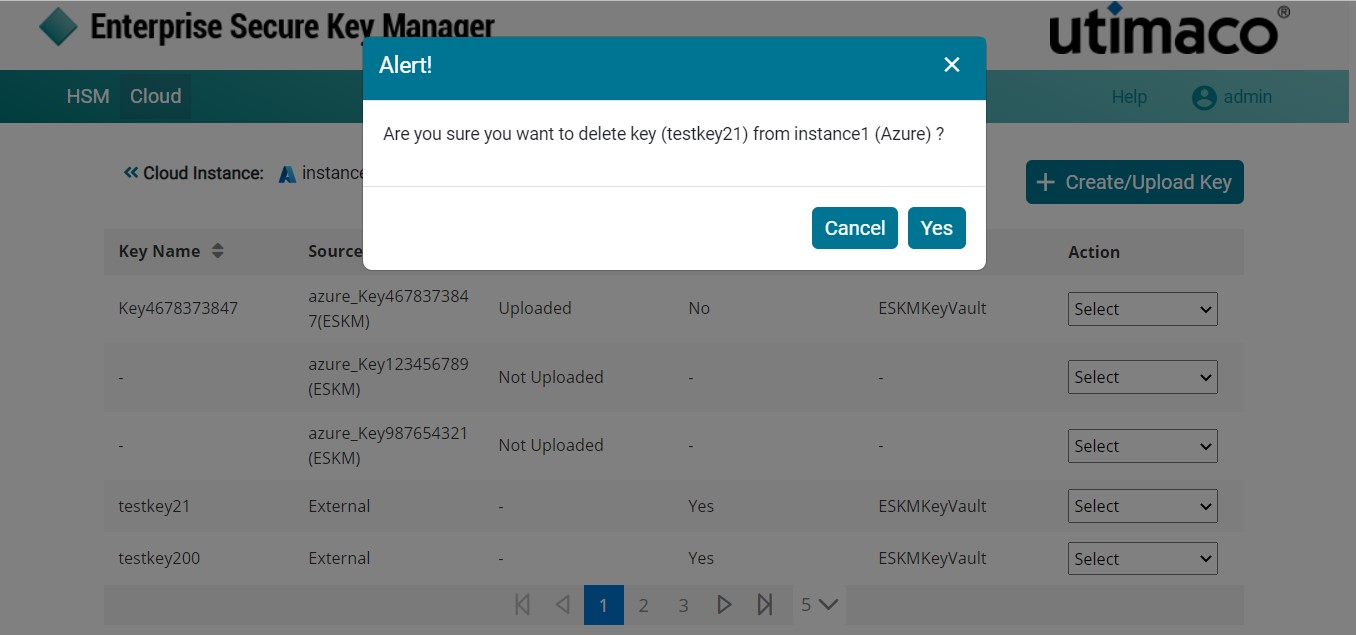The width and height of the screenshot is (1356, 635).
Task: Open Action dropdown for testkey21
Action: point(1143,506)
